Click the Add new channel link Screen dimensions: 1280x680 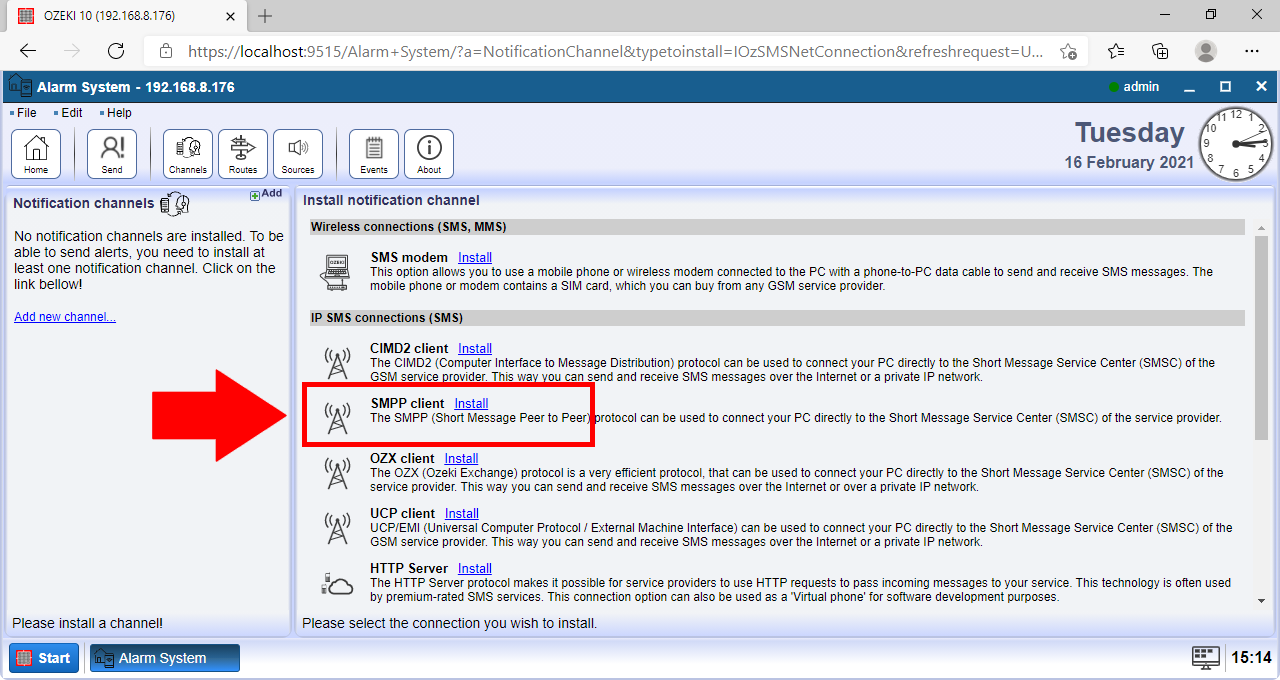(x=65, y=317)
